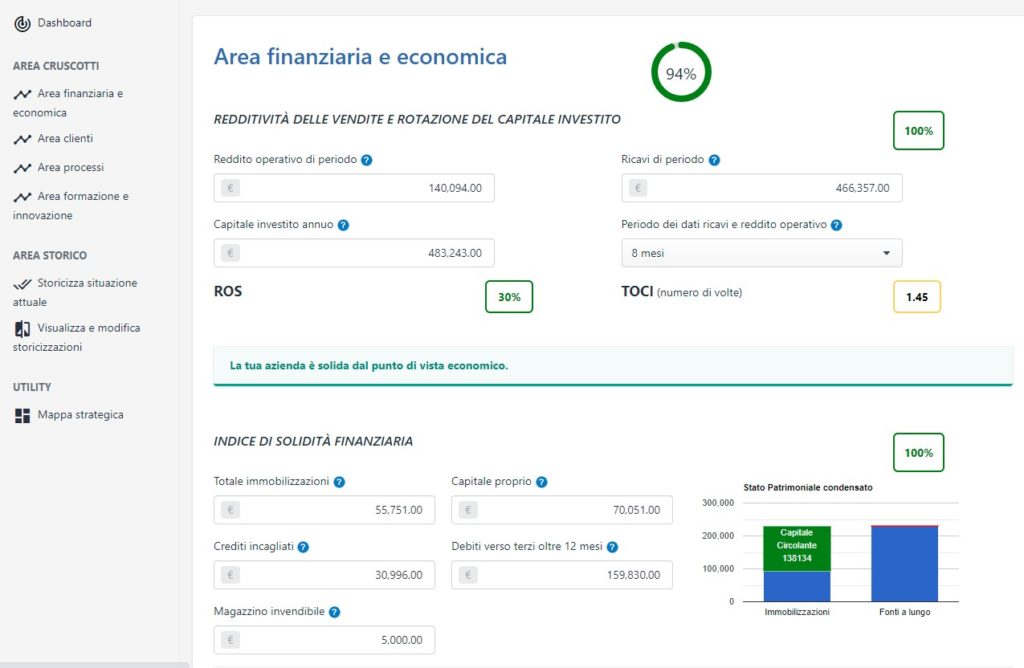Click the Fonti a lungo chart axis label

904,612
